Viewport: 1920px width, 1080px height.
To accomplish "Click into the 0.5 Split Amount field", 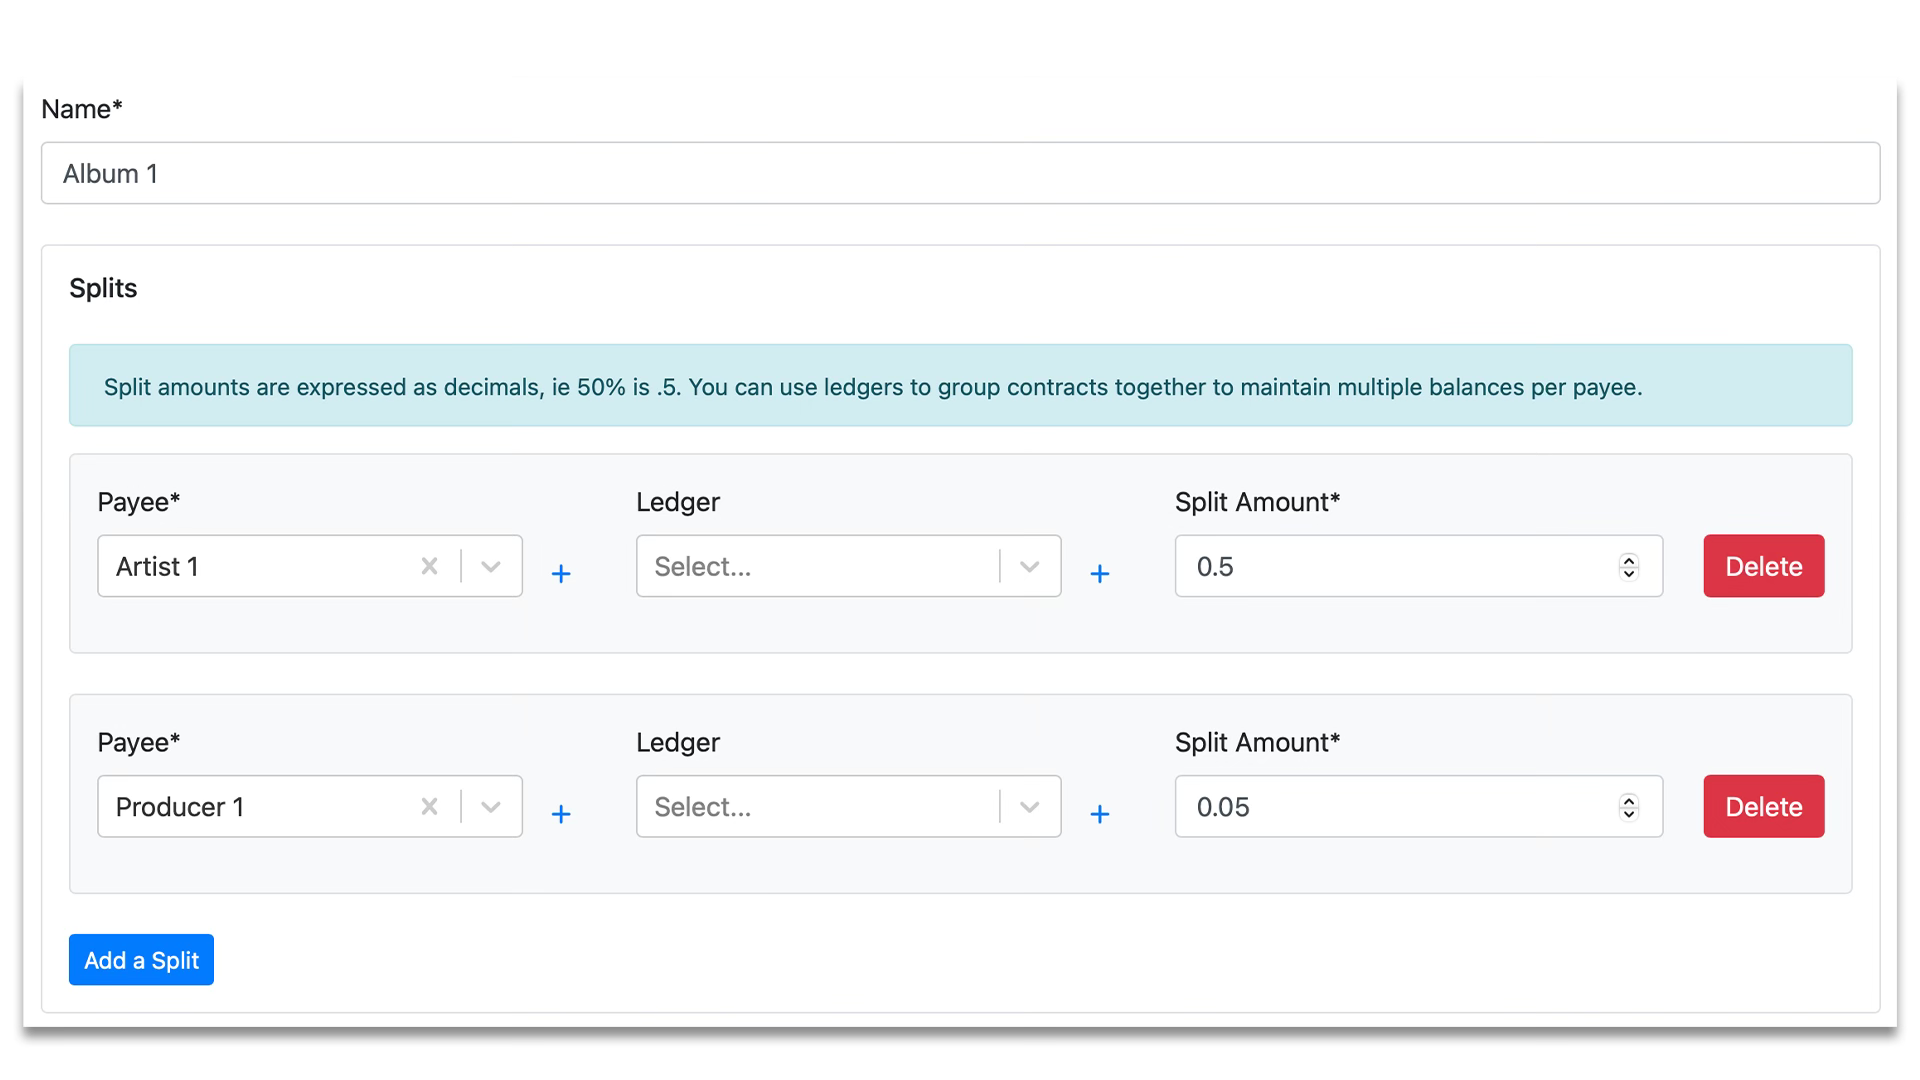I will (1390, 566).
